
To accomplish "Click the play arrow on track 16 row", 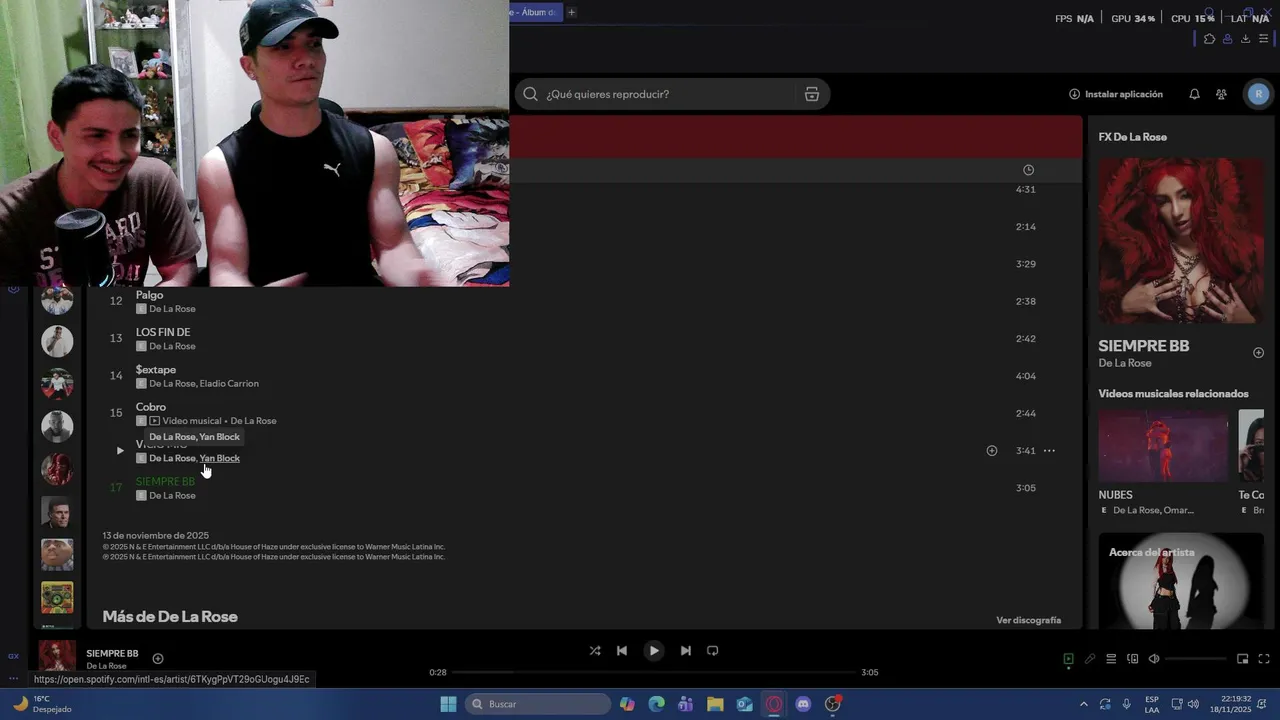I will 120,451.
